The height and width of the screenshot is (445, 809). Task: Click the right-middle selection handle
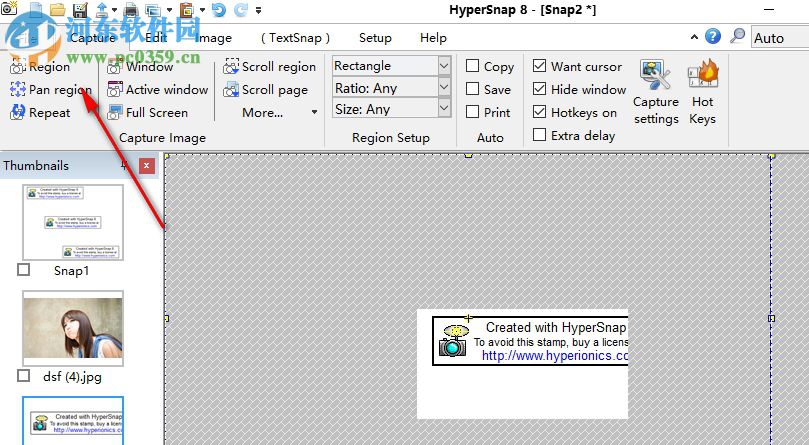(771, 319)
